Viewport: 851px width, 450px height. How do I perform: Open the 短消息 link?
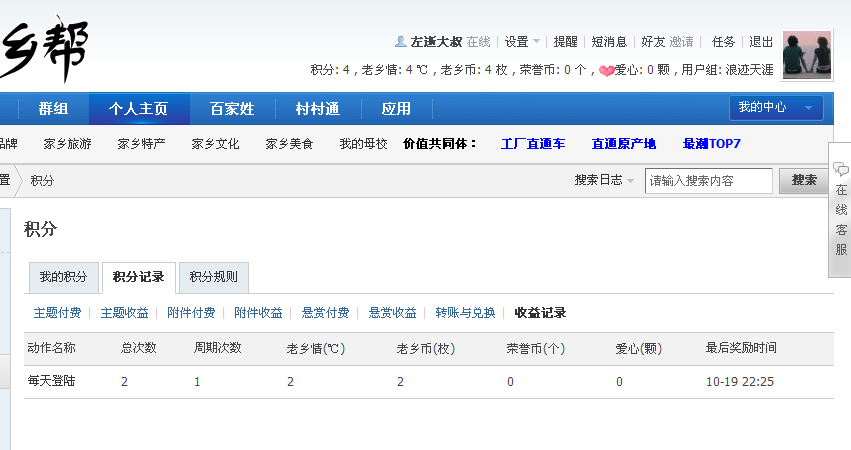(609, 42)
